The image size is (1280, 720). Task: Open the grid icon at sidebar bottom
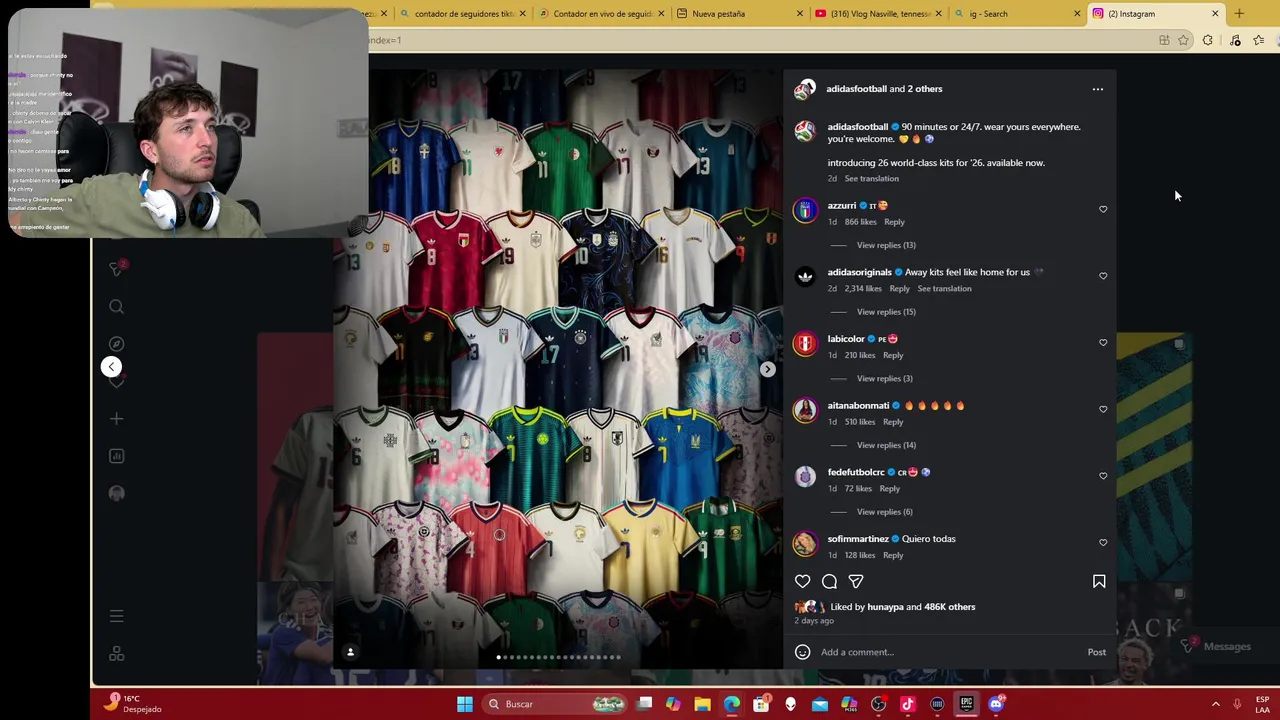click(116, 654)
